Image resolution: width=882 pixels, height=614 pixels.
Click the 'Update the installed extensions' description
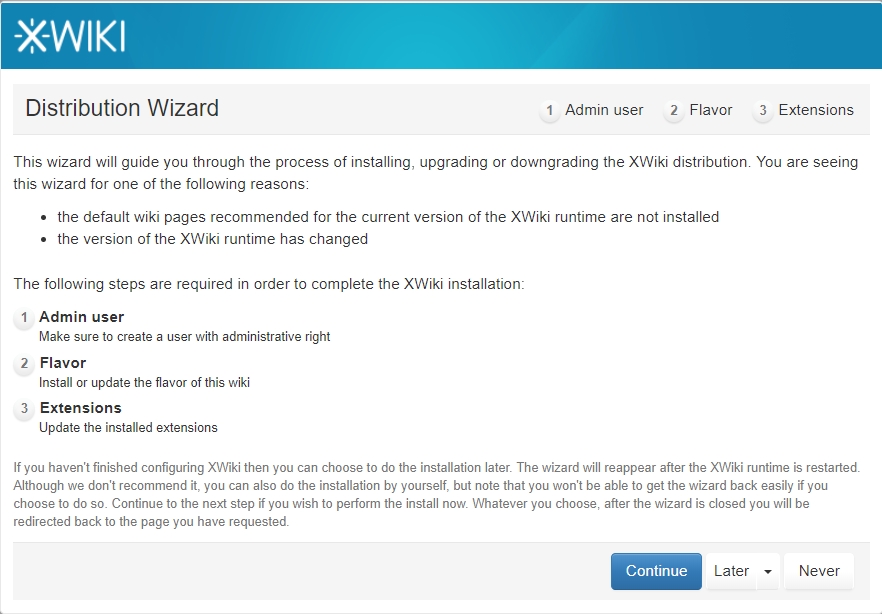128,427
